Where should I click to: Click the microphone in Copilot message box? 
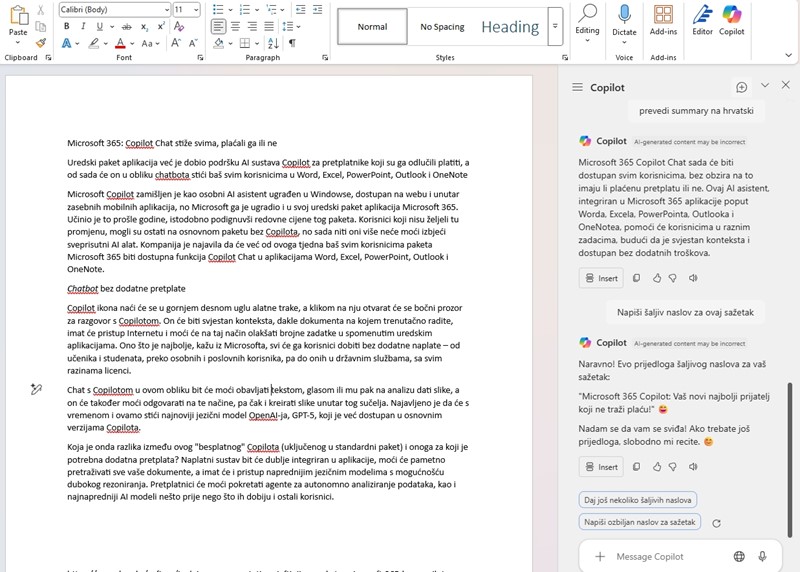click(762, 556)
